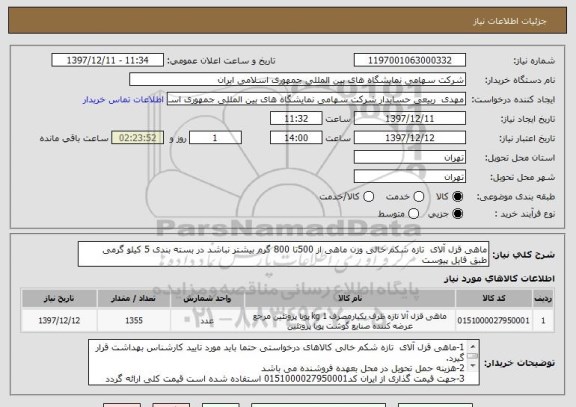Screen dimensions: 576x407
Task: Click the ردیف column header
Action: 543,299
